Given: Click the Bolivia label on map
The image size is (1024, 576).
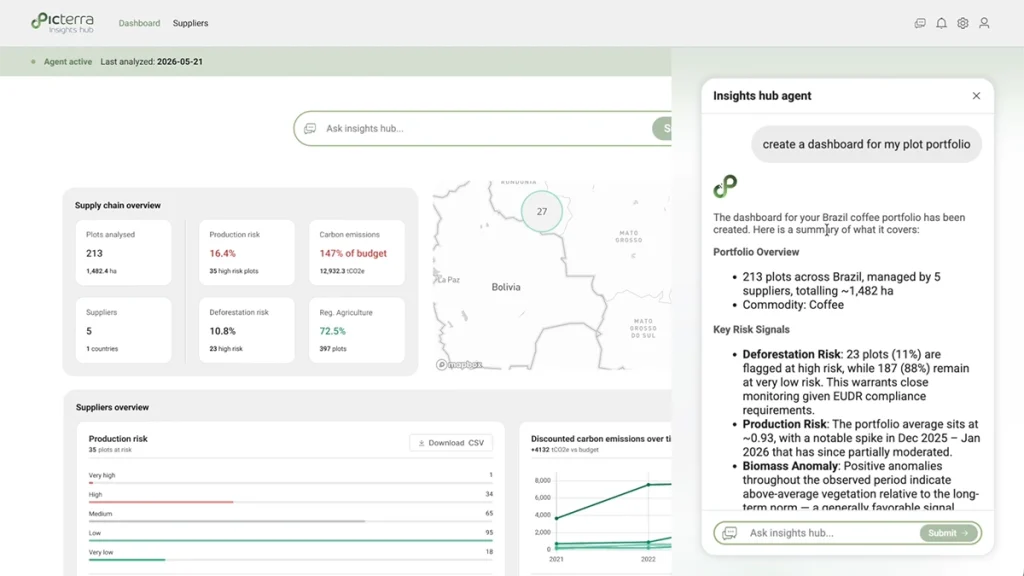Looking at the screenshot, I should [x=505, y=287].
